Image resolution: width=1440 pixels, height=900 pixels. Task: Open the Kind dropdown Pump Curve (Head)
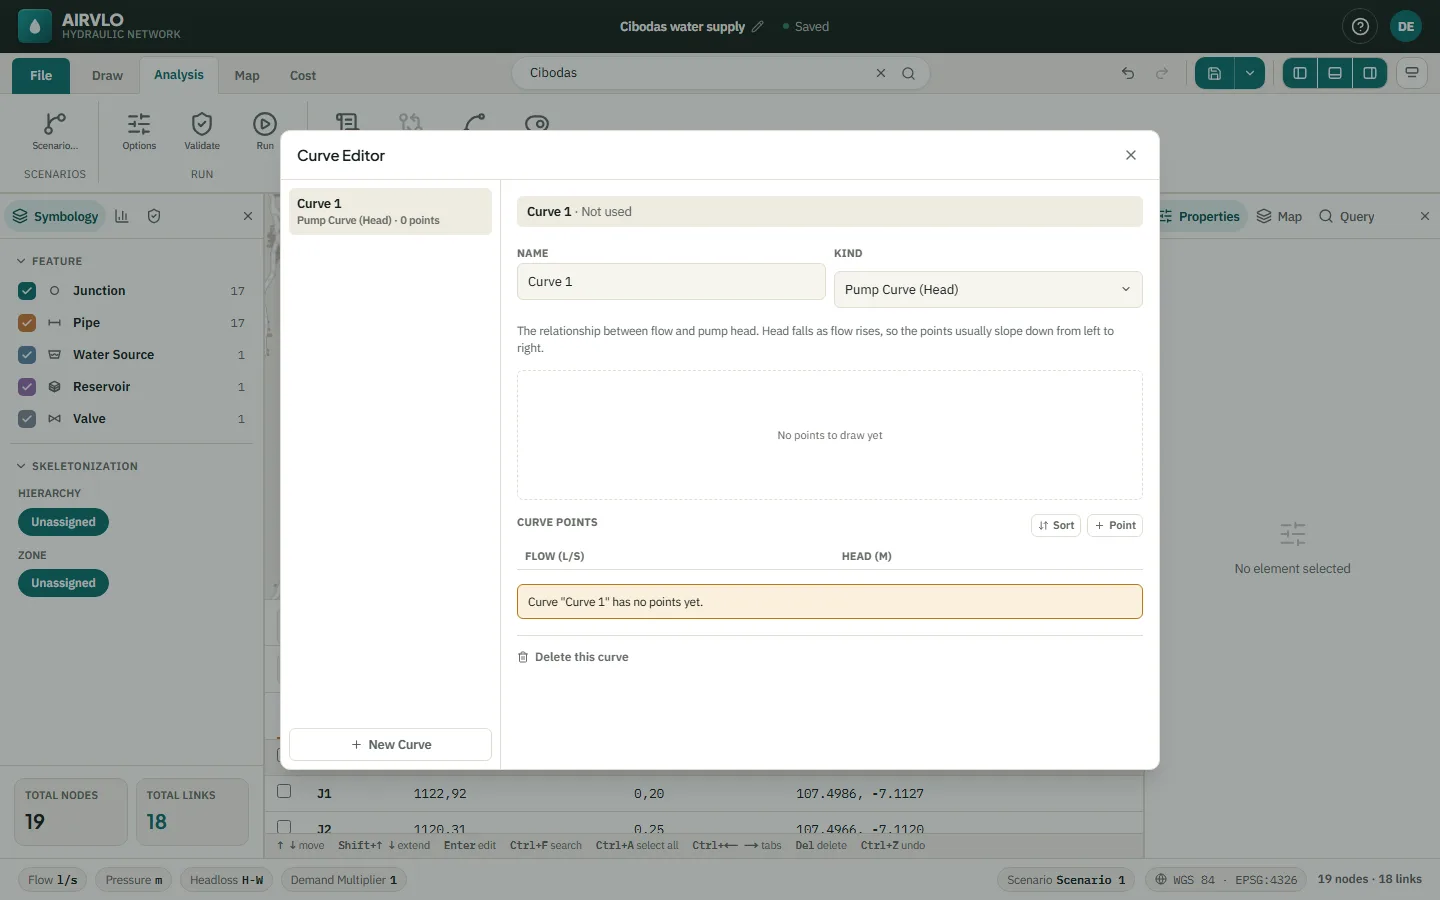point(988,289)
